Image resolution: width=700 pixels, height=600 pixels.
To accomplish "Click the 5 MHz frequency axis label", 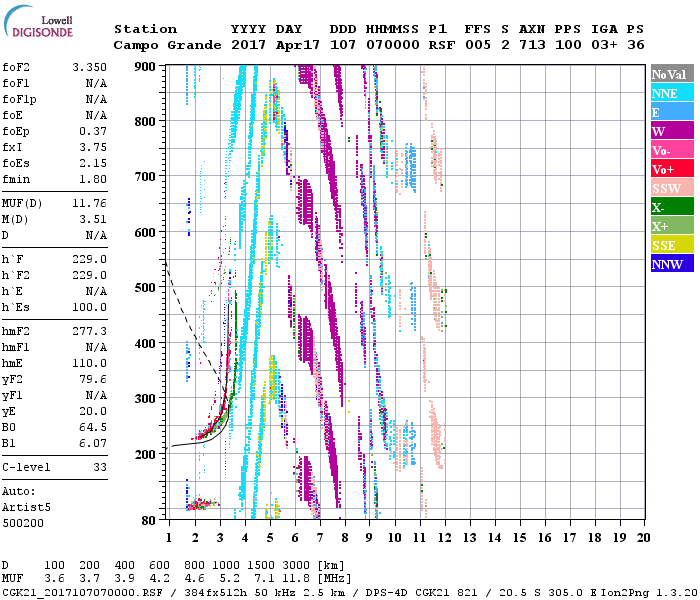I will (x=270, y=538).
